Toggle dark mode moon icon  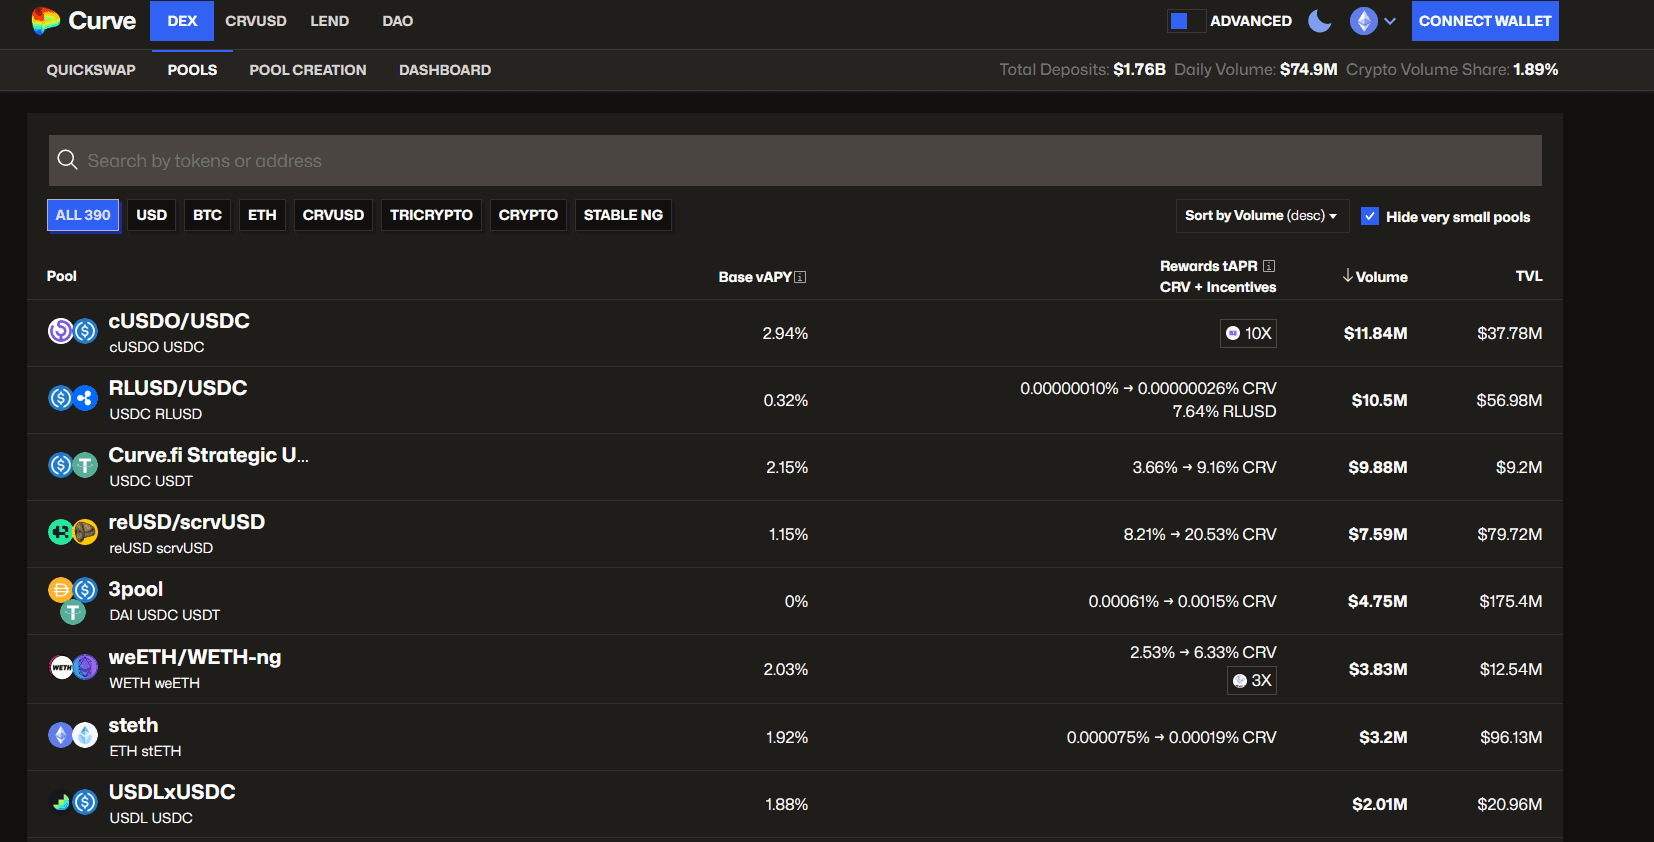tap(1320, 21)
